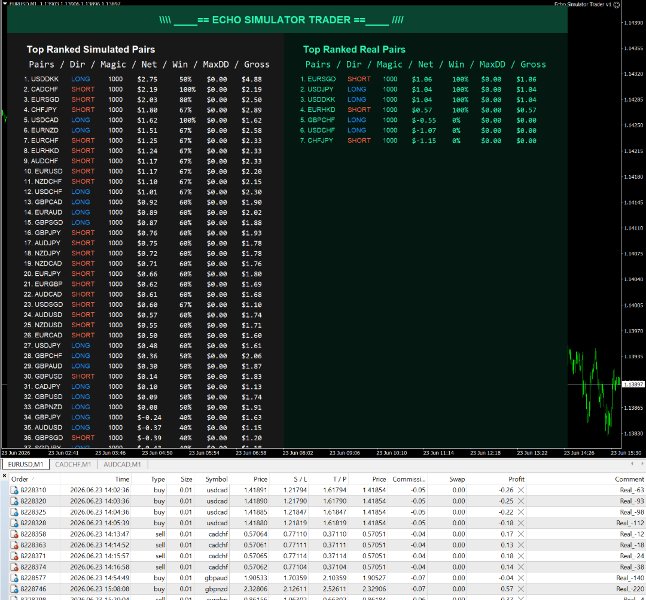Click comment cell 'Real_-63'

pyautogui.click(x=632, y=490)
